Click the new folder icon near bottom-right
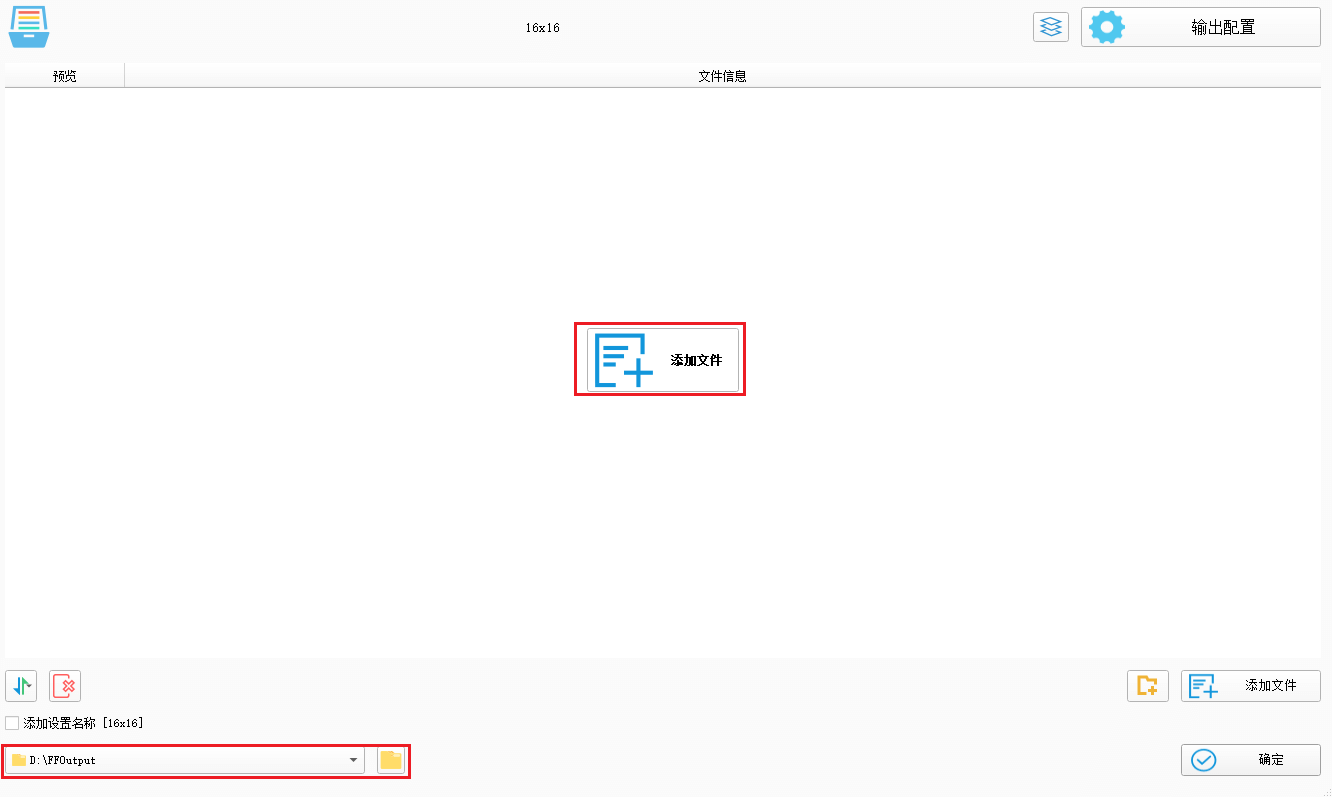This screenshot has height=797, width=1332. pyautogui.click(x=1148, y=686)
